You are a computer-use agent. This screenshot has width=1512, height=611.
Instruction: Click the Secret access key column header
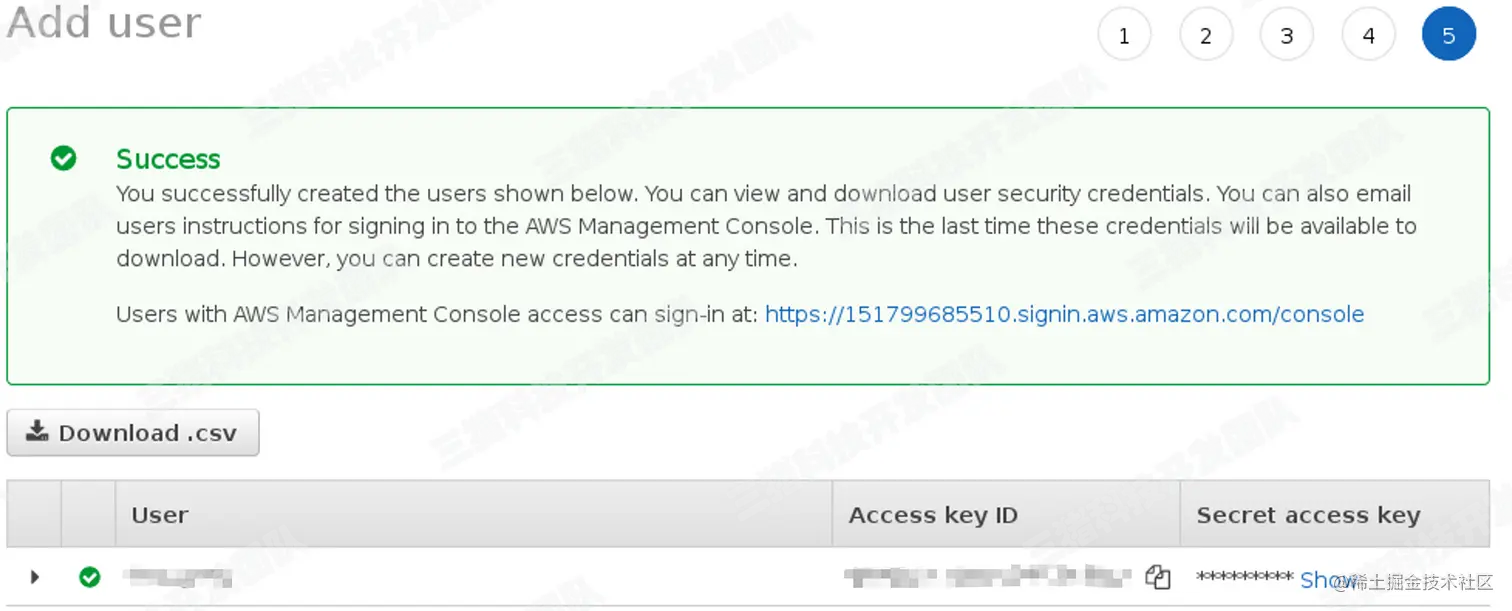tap(1308, 515)
